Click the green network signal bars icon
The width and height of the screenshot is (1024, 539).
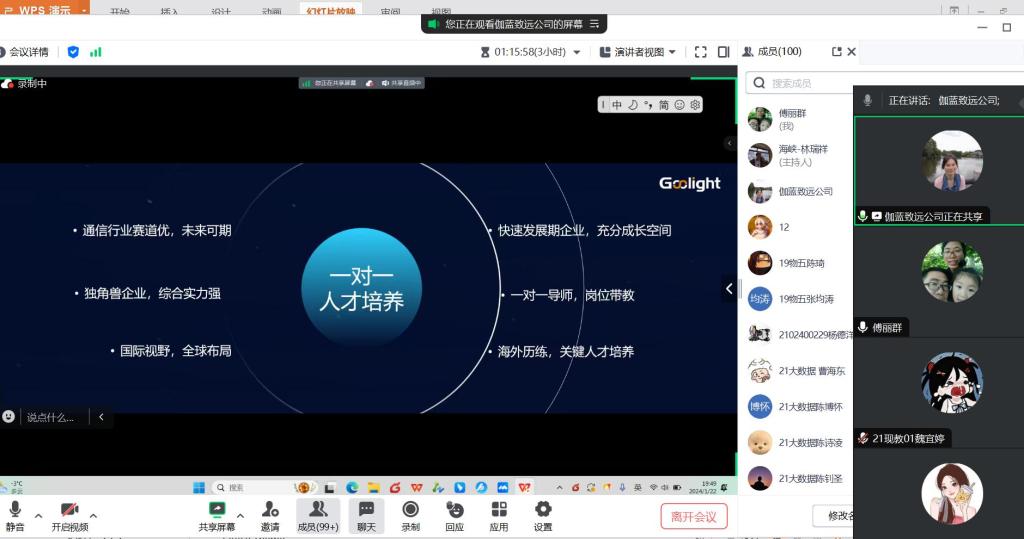(x=96, y=52)
